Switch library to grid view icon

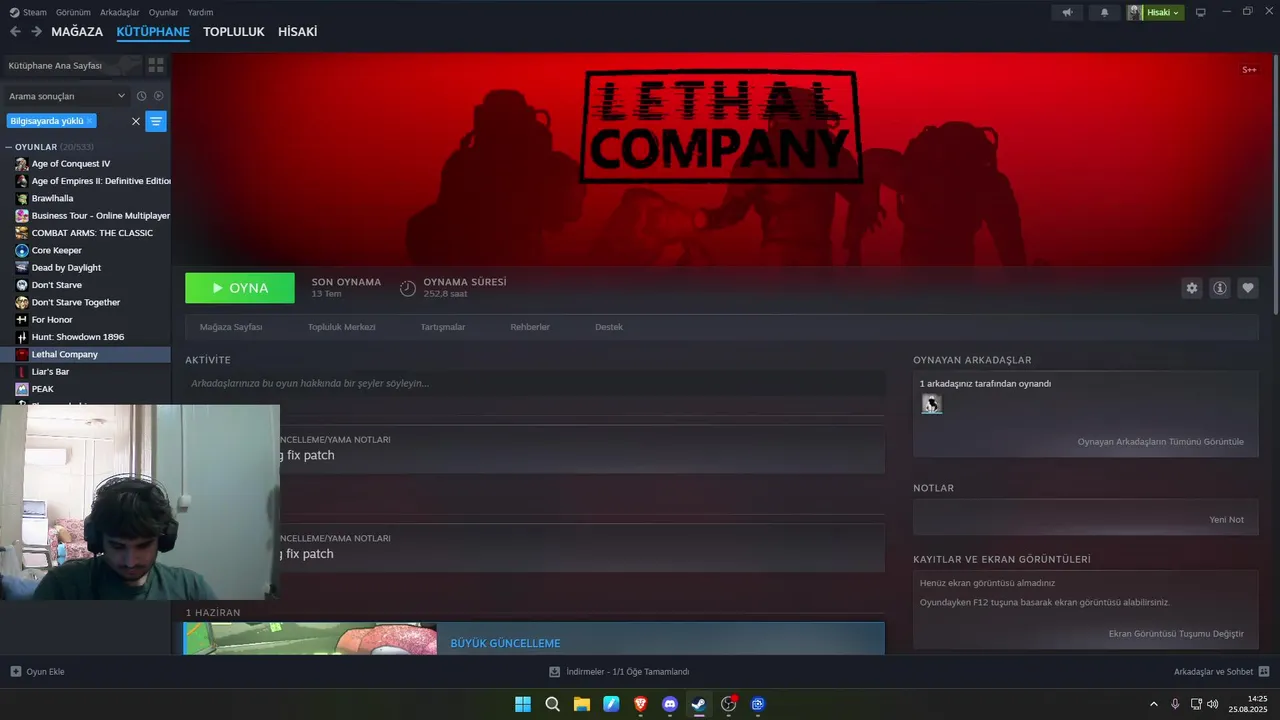pos(156,65)
